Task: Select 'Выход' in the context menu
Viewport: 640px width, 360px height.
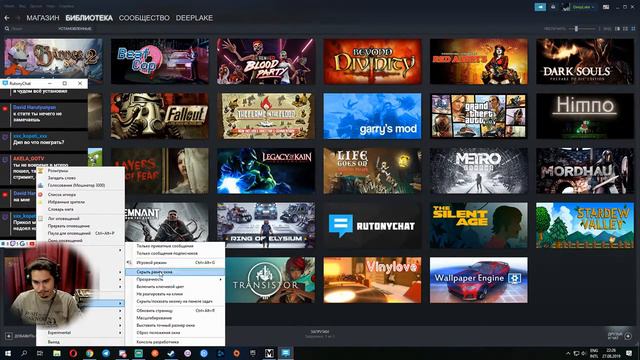Action: coord(80,342)
